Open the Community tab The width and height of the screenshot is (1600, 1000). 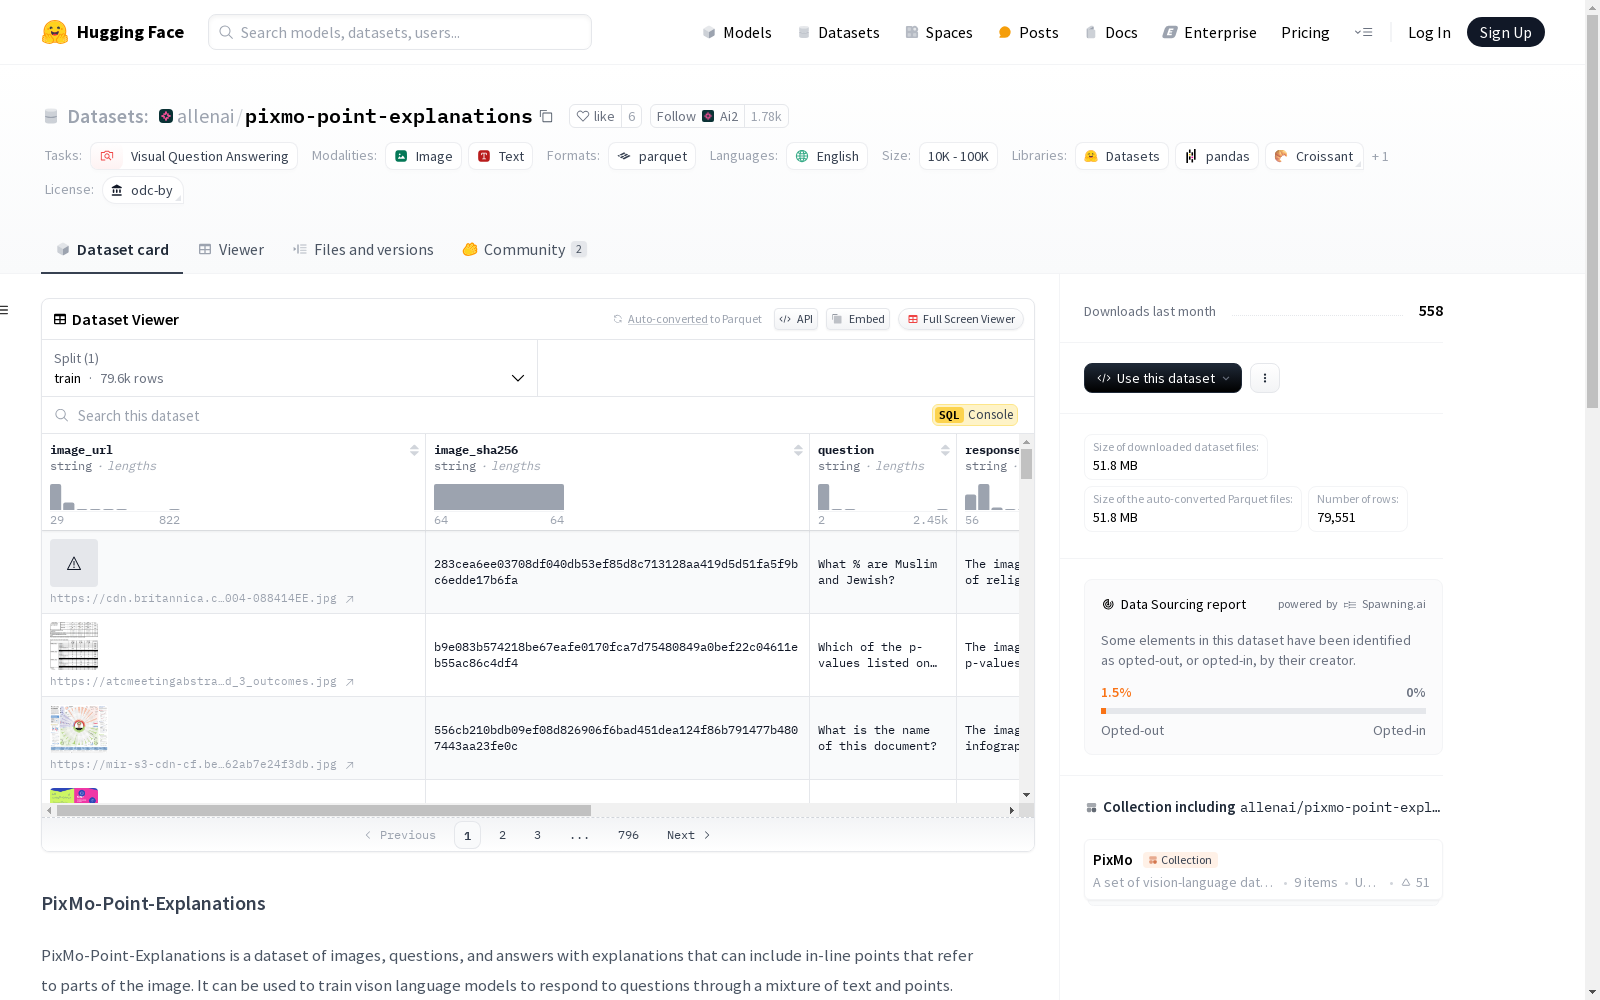pos(524,250)
